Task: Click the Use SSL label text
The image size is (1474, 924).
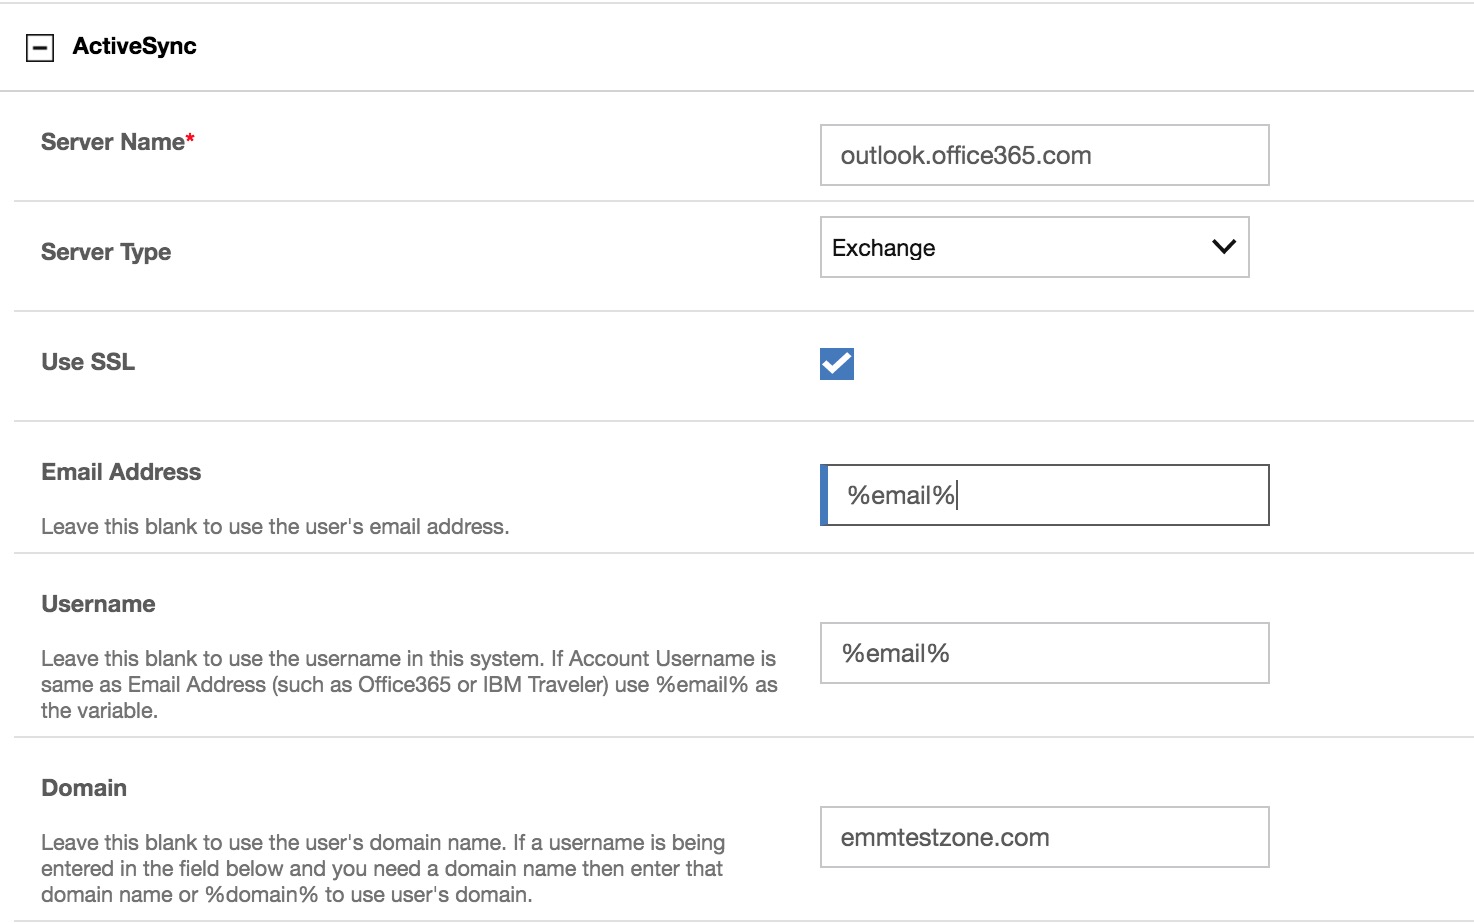Action: pos(88,362)
